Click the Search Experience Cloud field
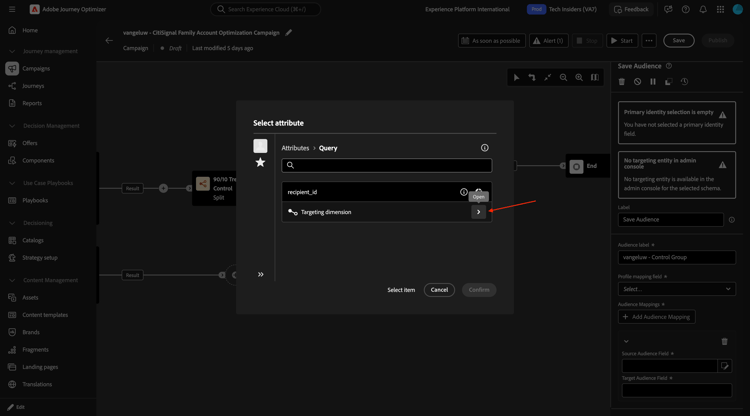The height and width of the screenshot is (416, 750). coord(265,9)
